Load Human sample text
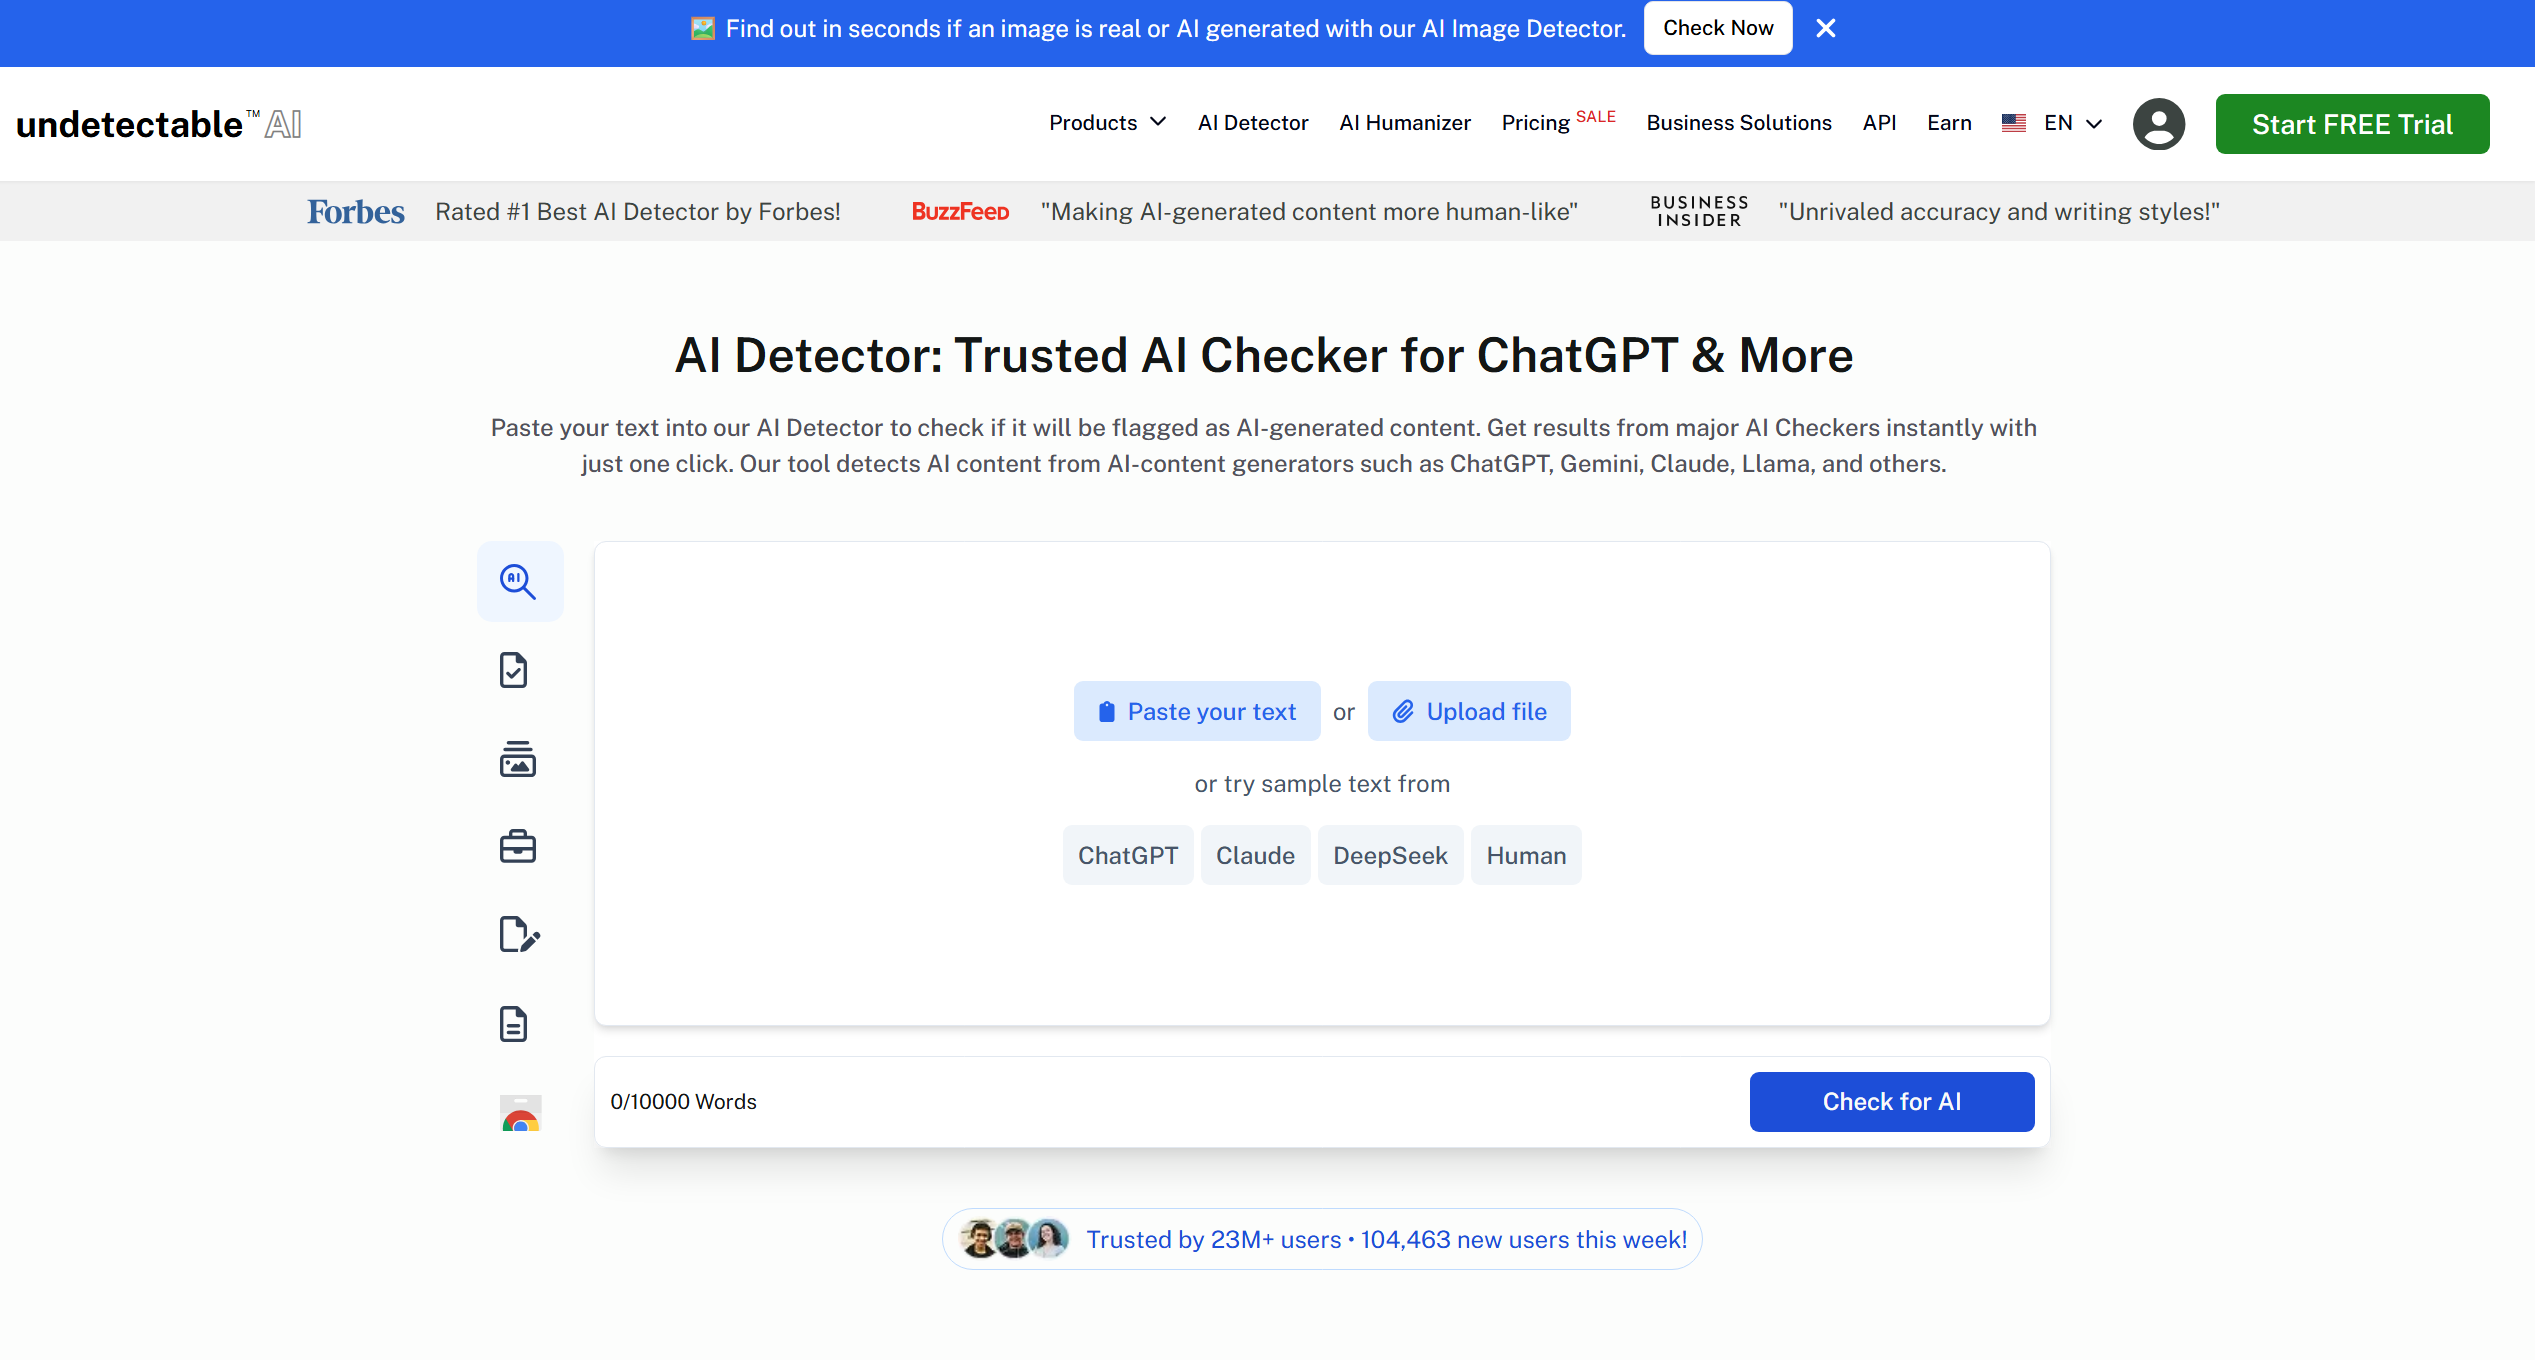The image size is (2535, 1360). [x=1526, y=855]
